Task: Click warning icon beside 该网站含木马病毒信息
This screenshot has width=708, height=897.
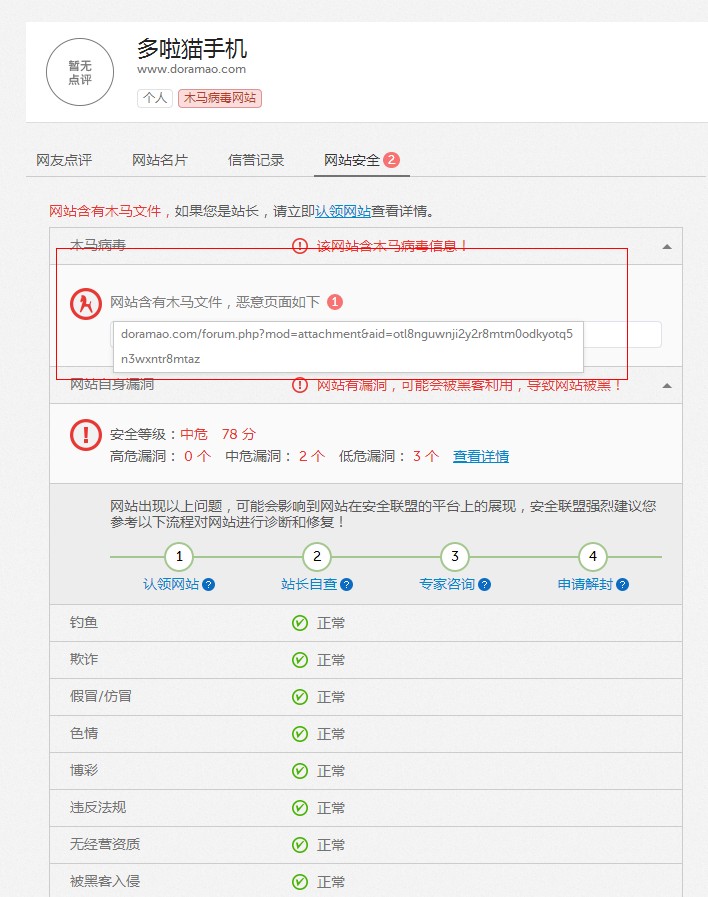Action: [x=300, y=246]
